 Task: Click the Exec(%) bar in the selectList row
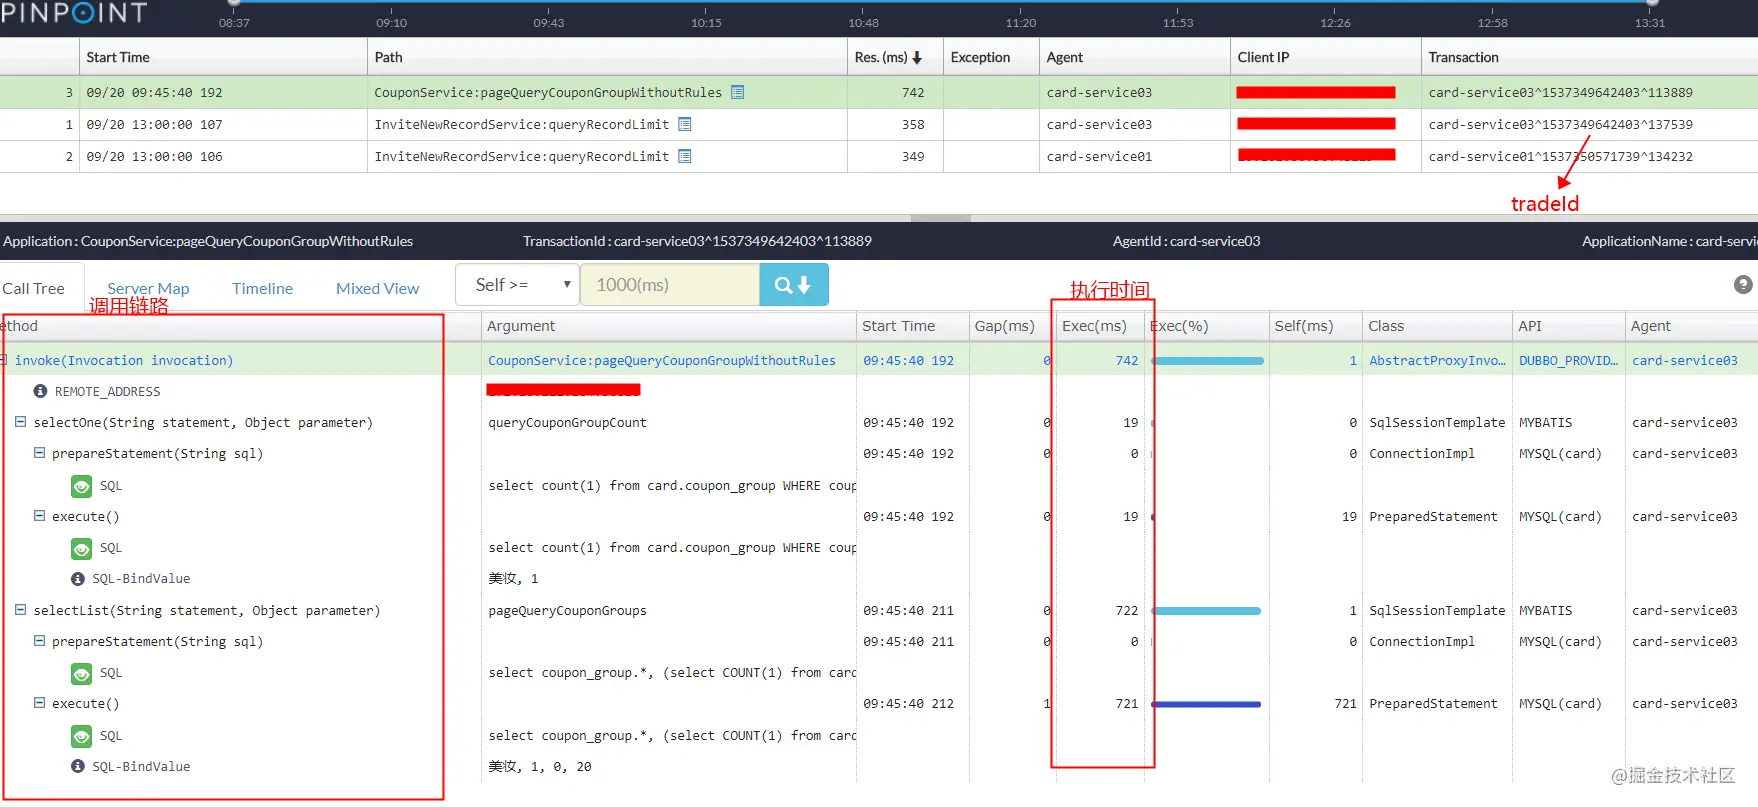(x=1206, y=610)
